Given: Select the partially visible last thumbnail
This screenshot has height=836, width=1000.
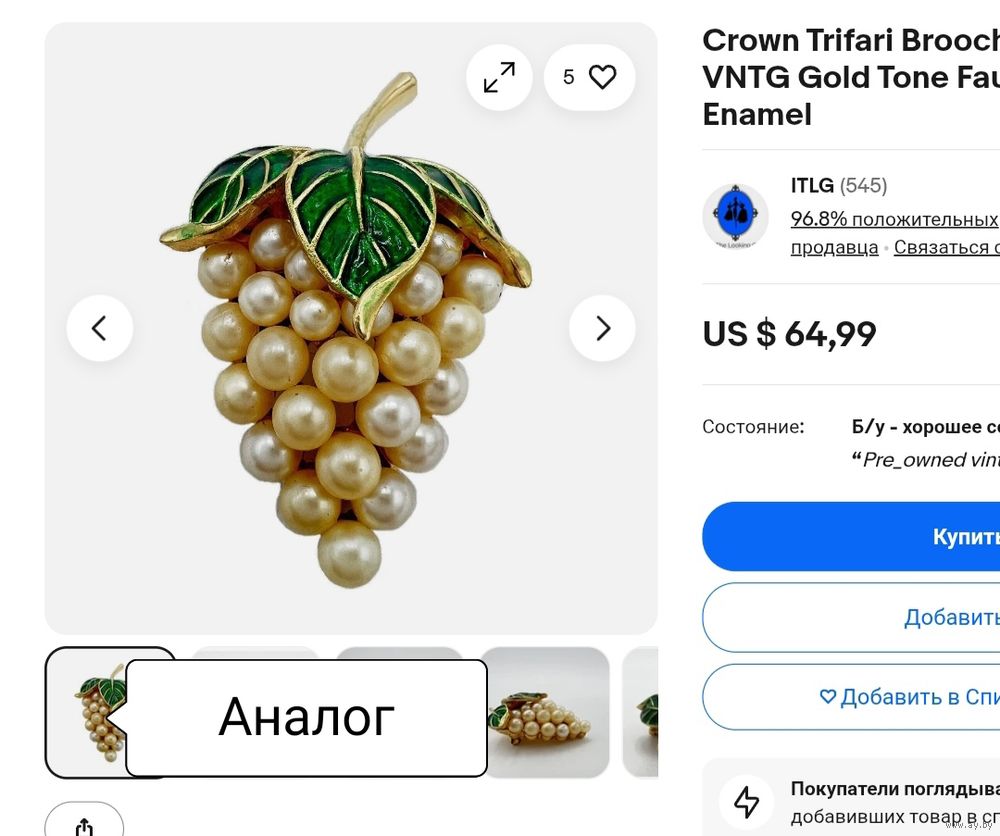Looking at the screenshot, I should (640, 712).
